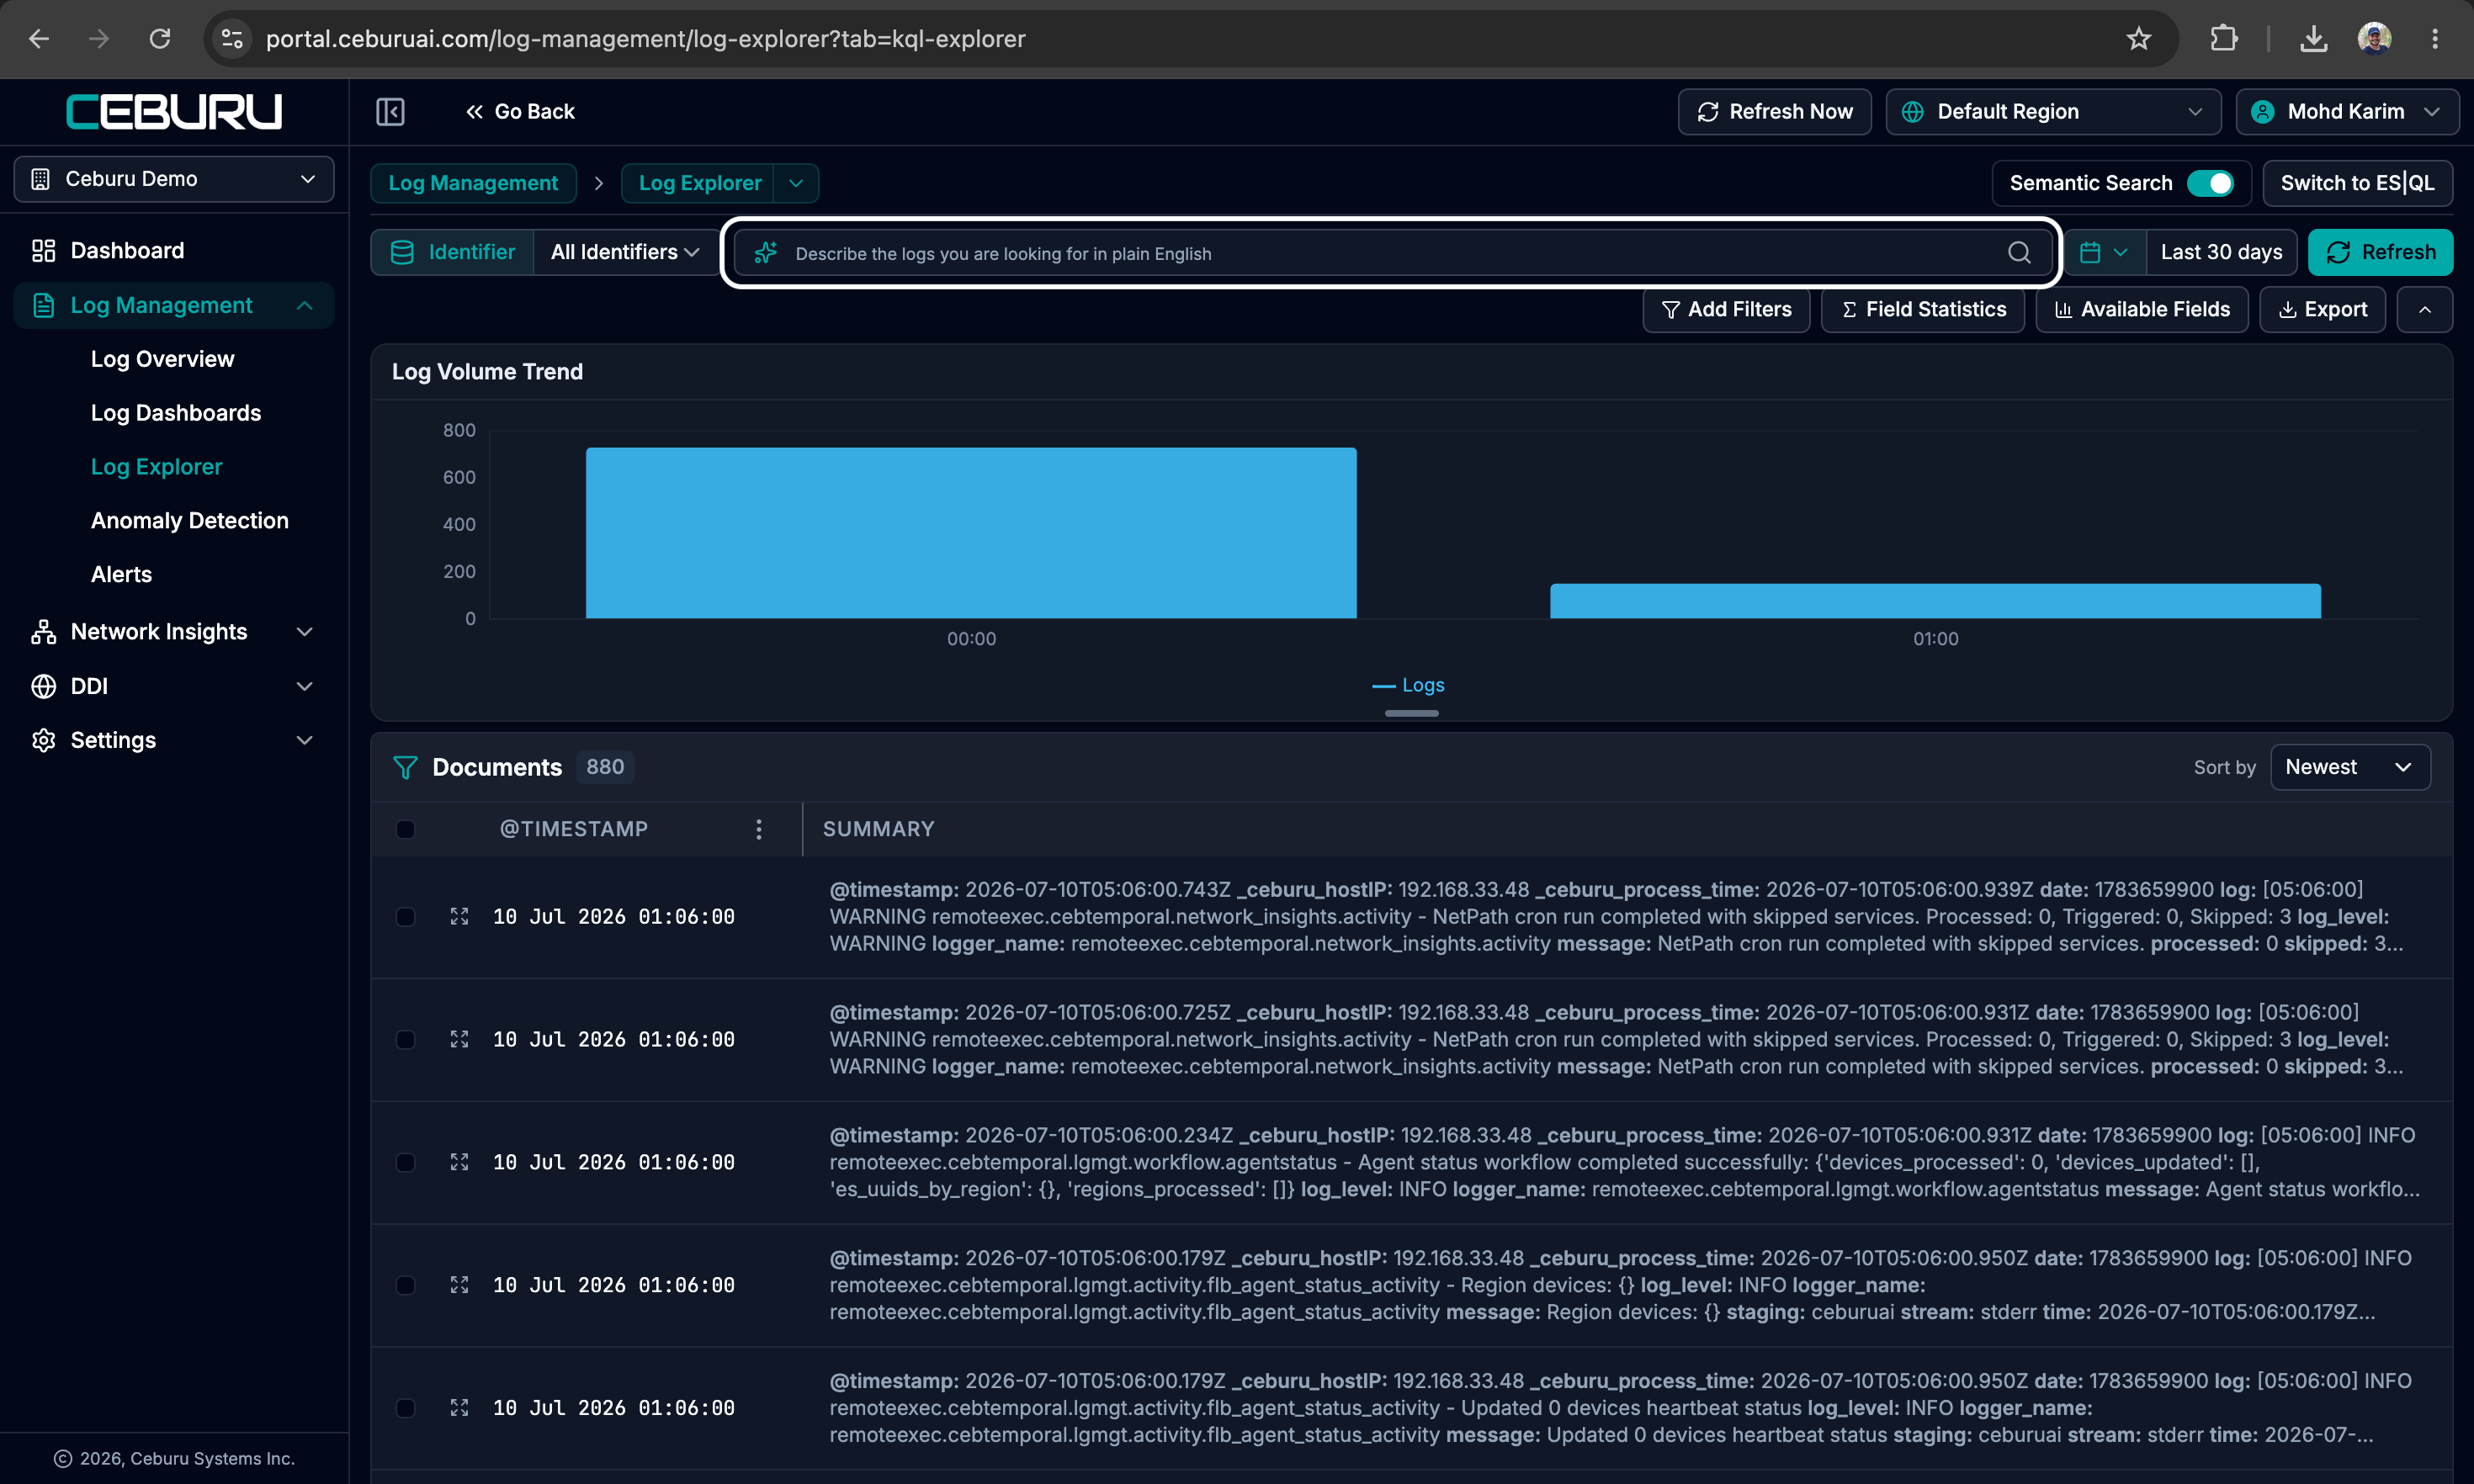
Task: Open Anomaly Detection in the sidebar
Action: 190,520
